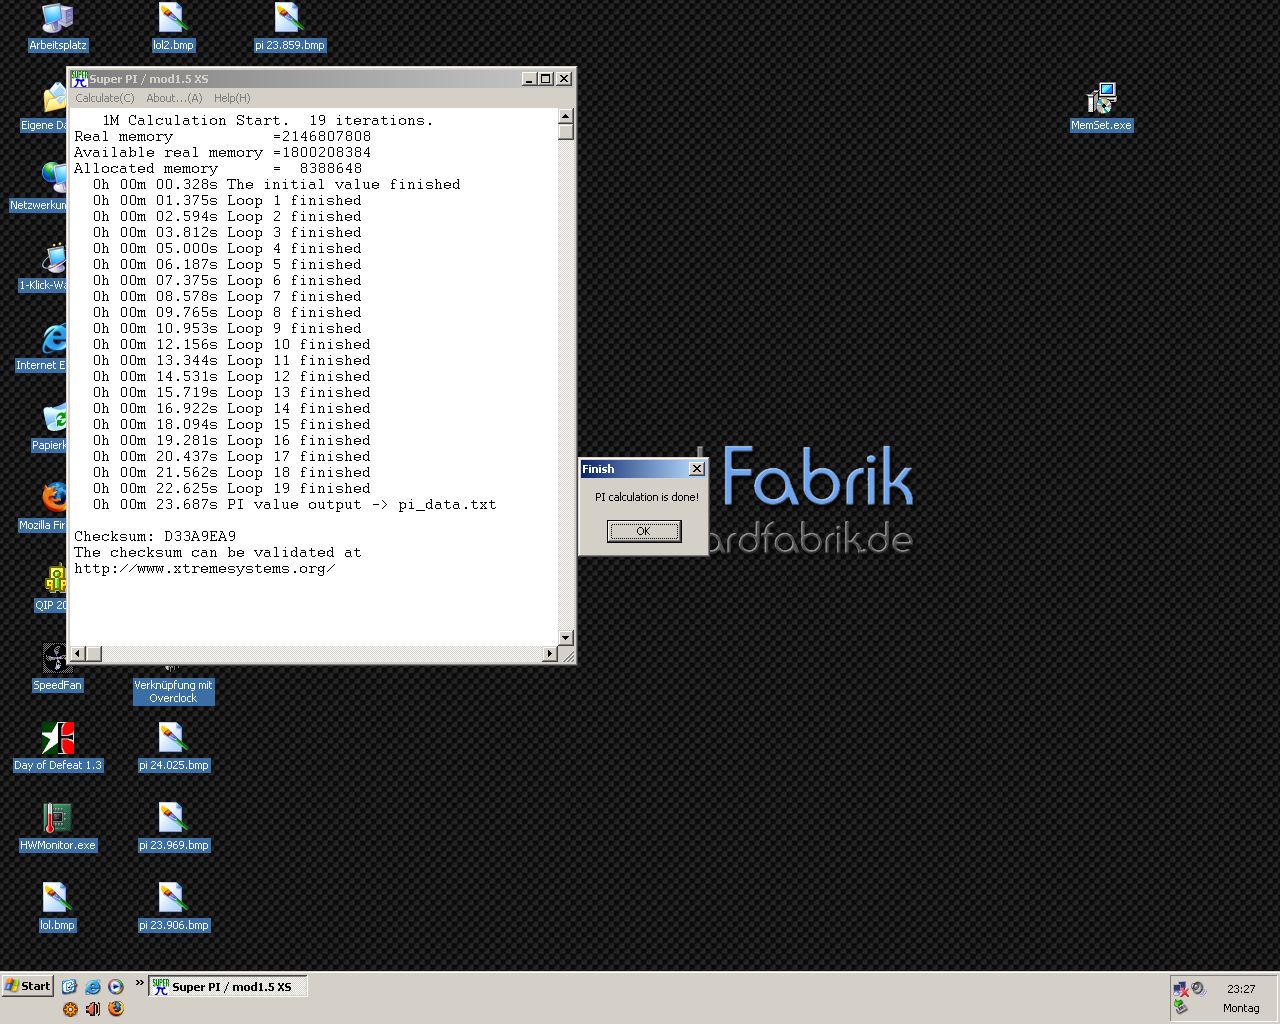
Task: Click the speaker volume tray icon
Action: pyautogui.click(x=1199, y=989)
